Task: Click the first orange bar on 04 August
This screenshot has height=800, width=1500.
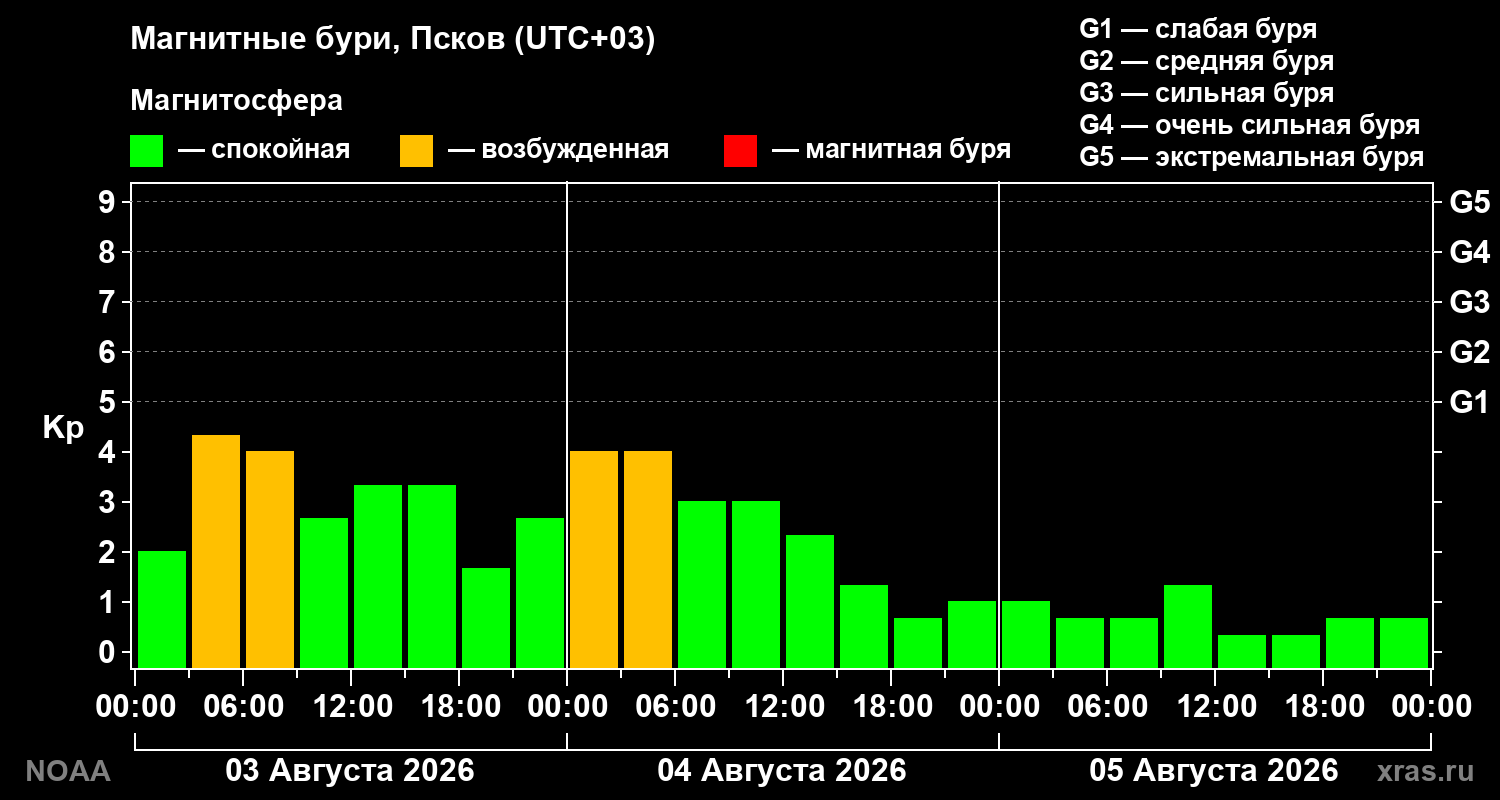Action: click(x=594, y=559)
